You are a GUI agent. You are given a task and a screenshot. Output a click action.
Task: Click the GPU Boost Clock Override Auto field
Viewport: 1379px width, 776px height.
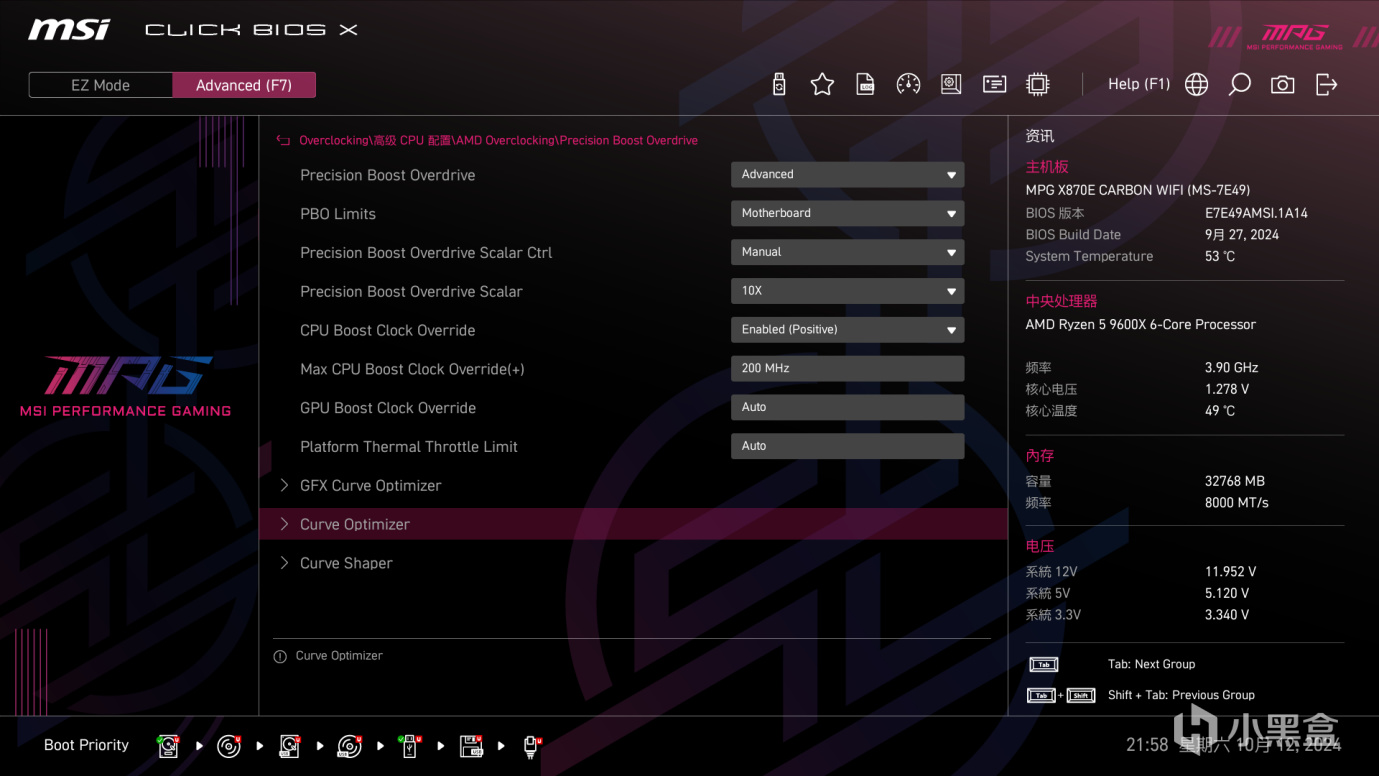click(847, 408)
